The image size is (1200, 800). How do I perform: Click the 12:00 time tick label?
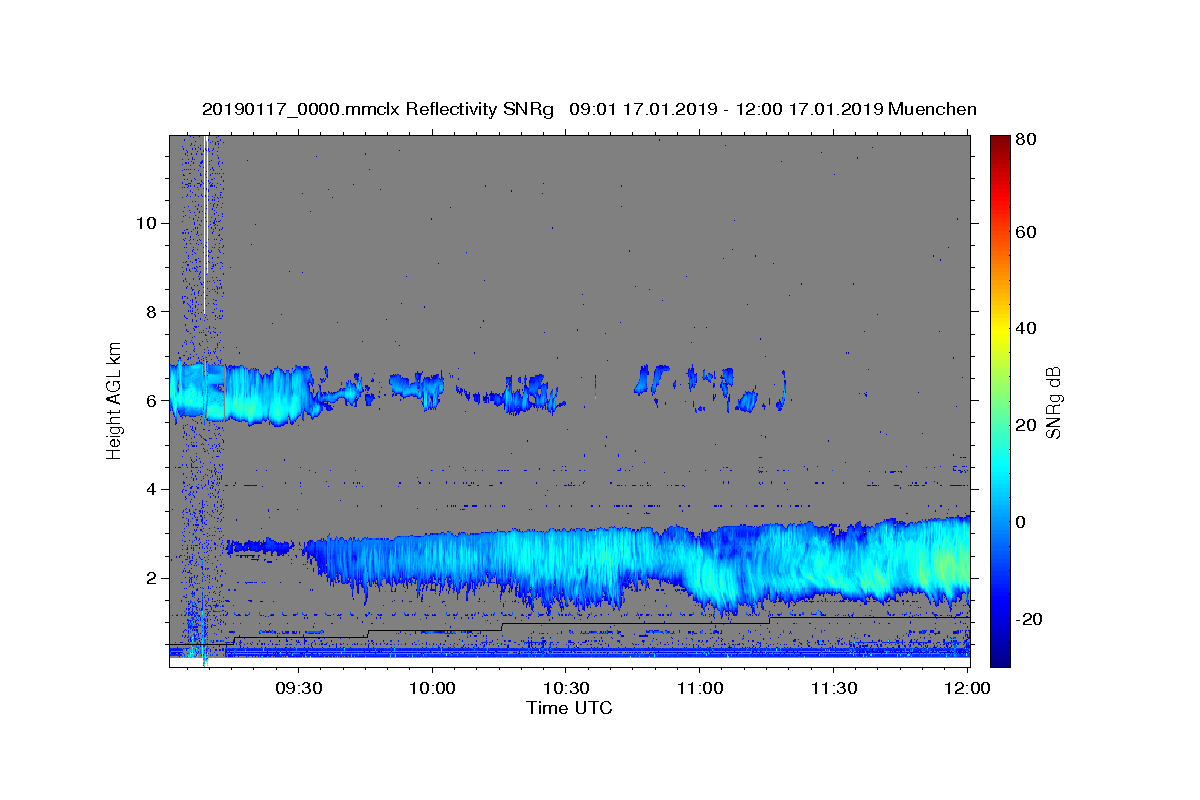966,689
